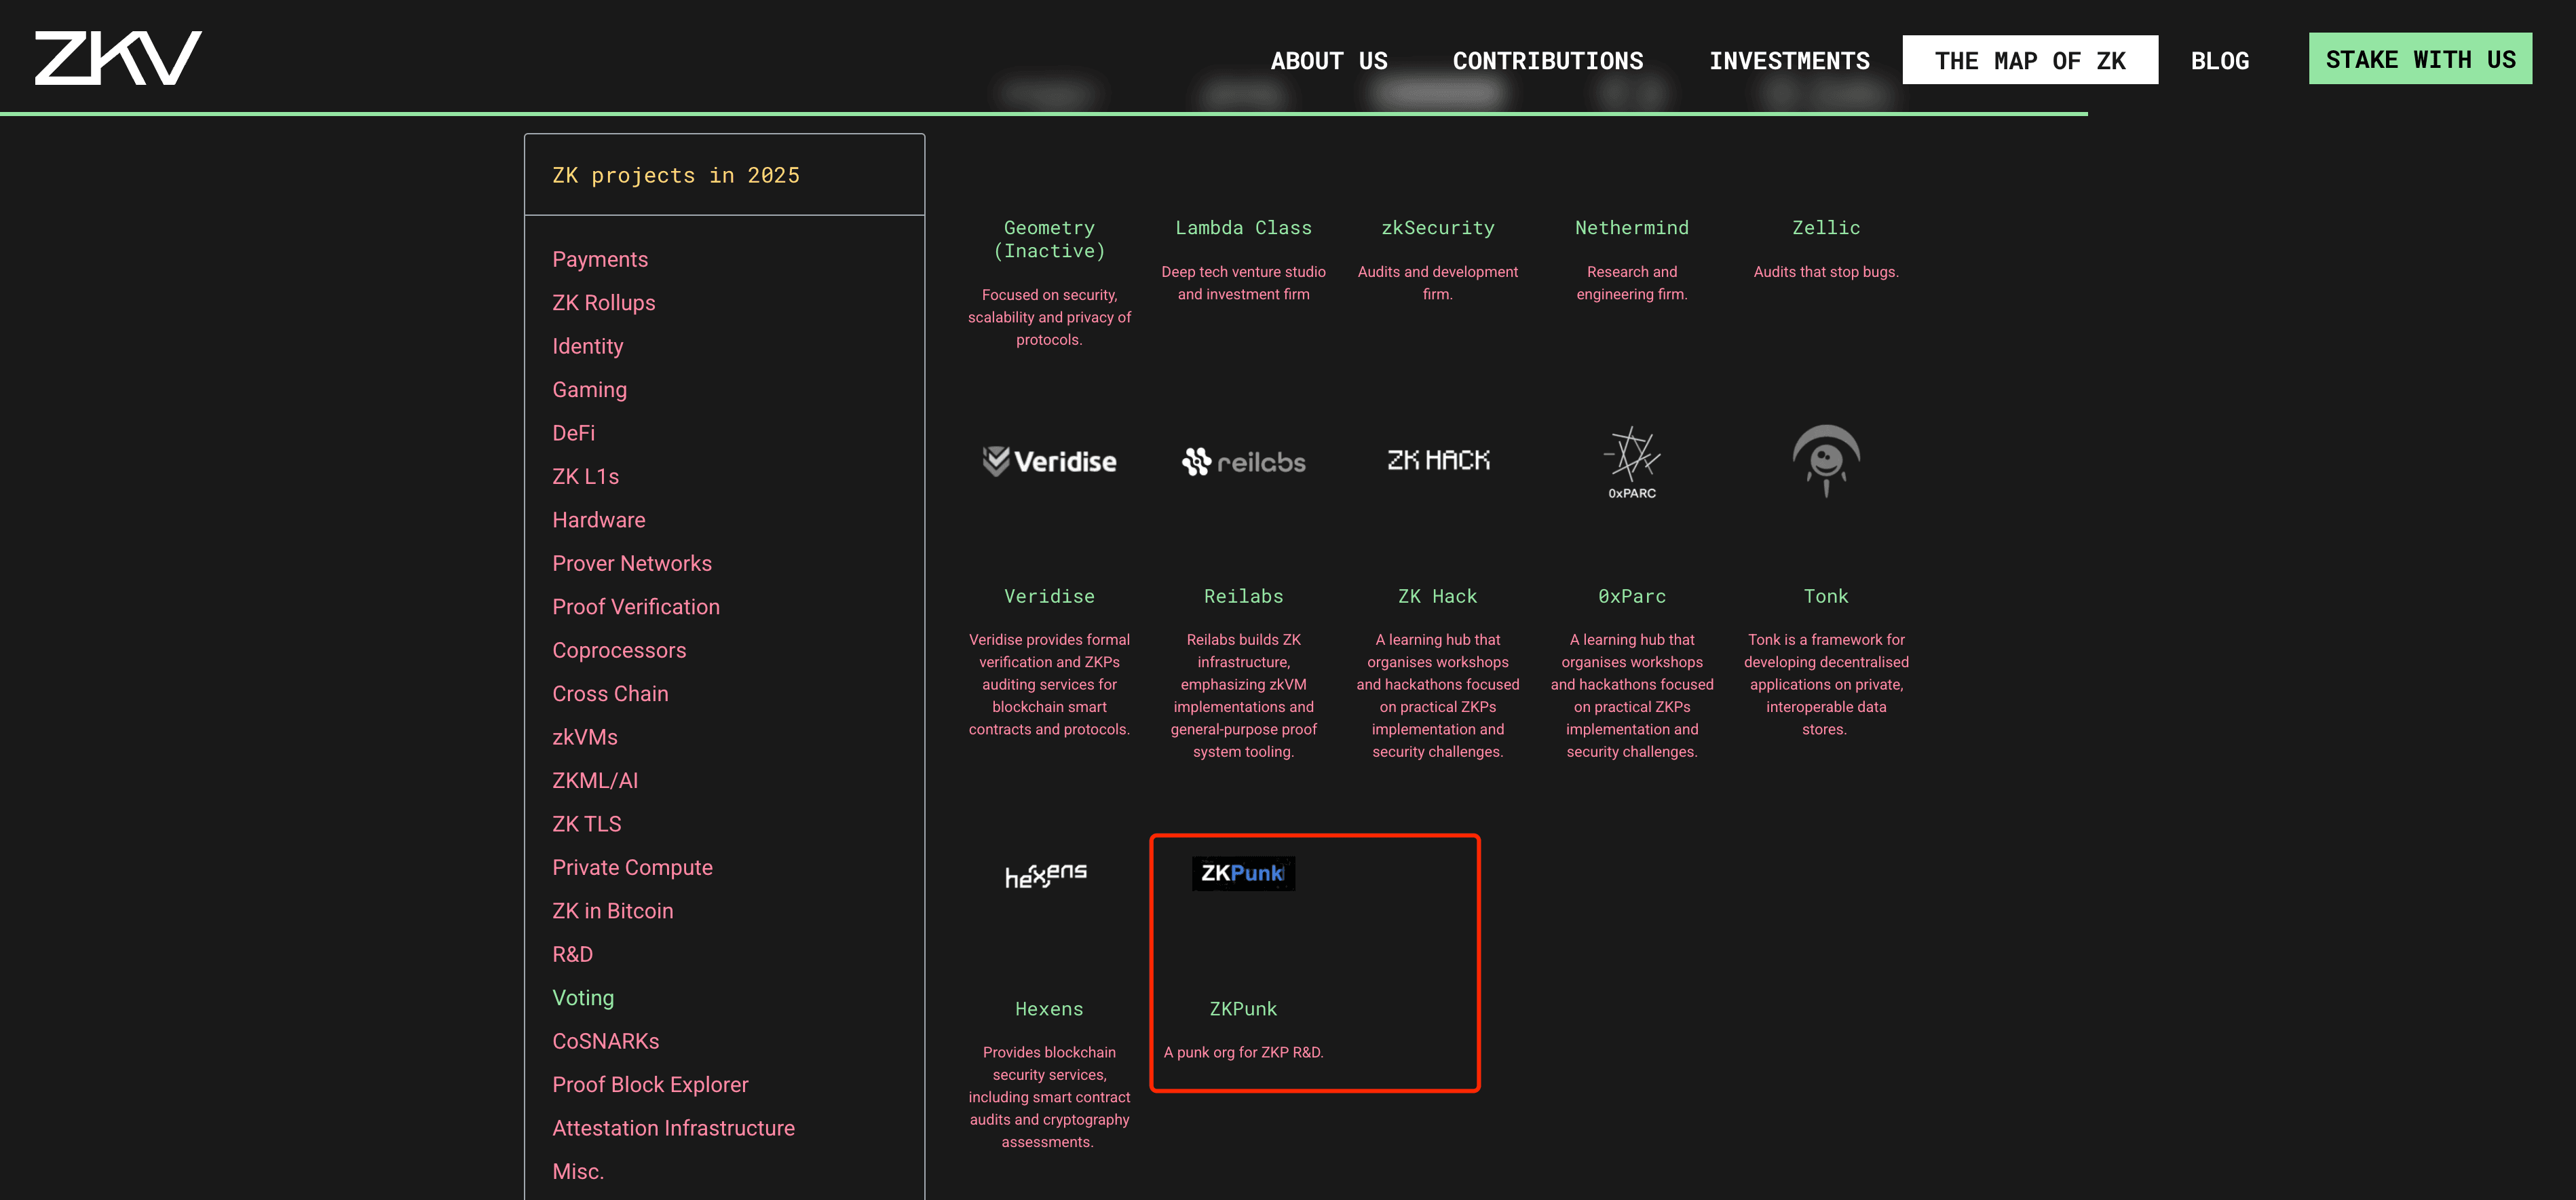The height and width of the screenshot is (1200, 2576).
Task: Open Nethermind project title
Action: [1632, 228]
